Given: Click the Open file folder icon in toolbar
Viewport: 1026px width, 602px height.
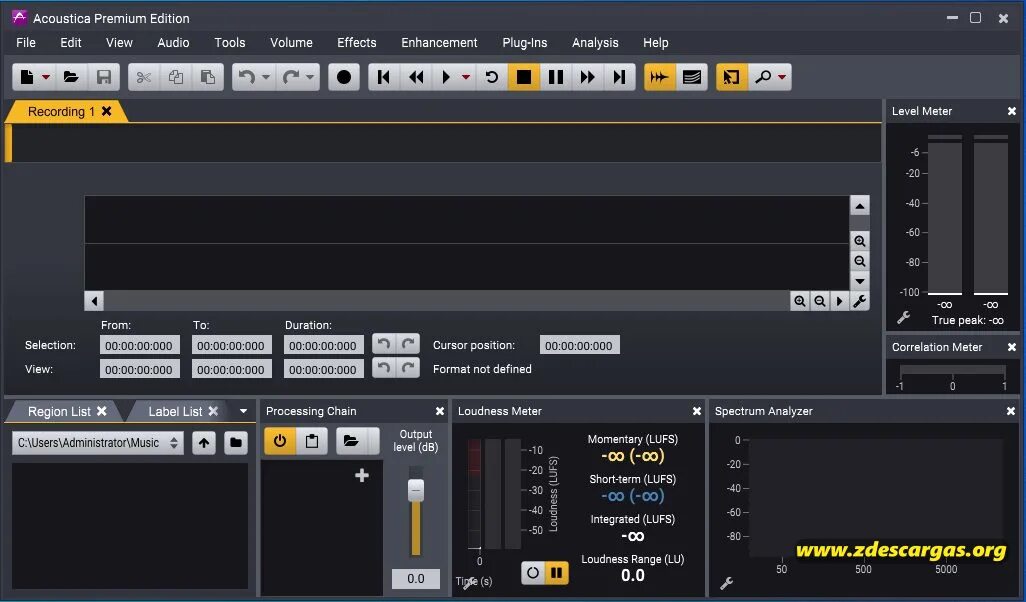Looking at the screenshot, I should click(x=71, y=77).
